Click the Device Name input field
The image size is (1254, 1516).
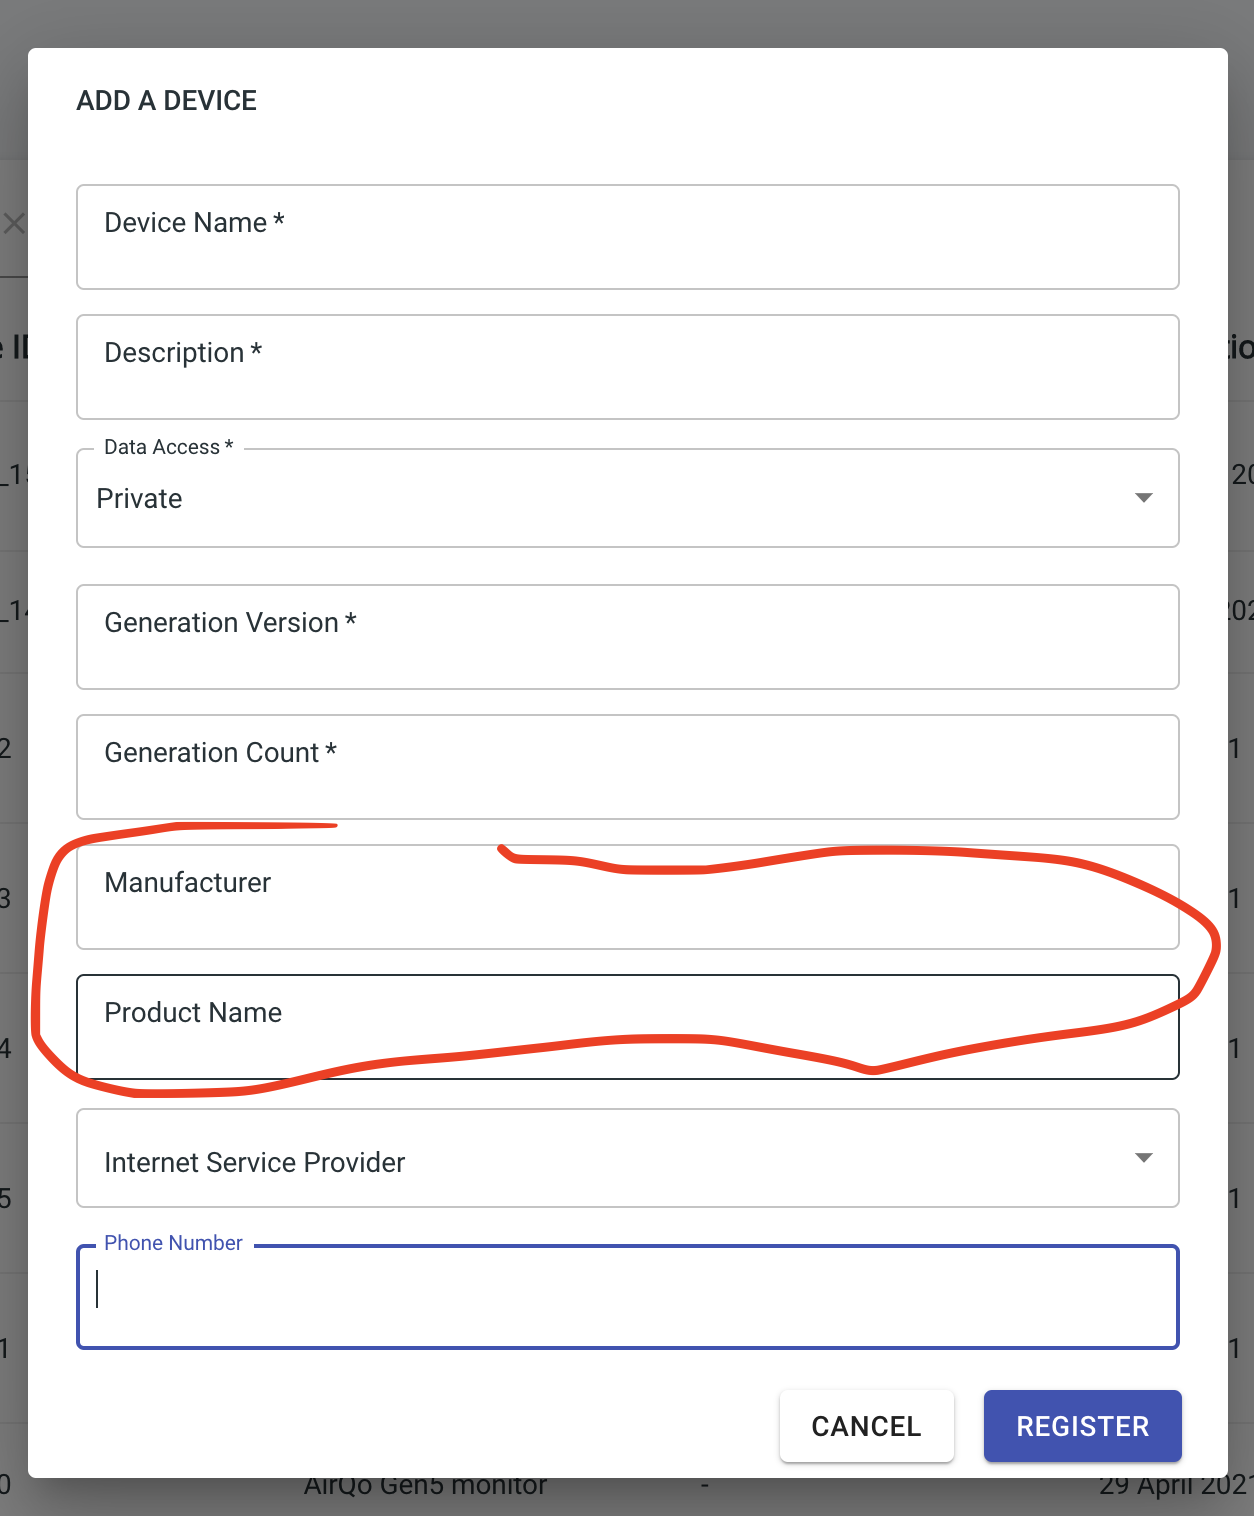coord(627,237)
